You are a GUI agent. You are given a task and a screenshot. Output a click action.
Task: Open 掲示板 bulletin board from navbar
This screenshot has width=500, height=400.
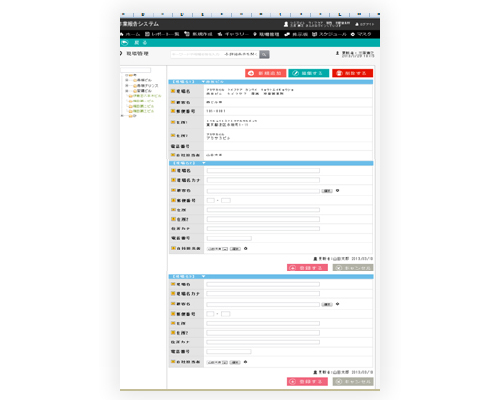coord(287,34)
